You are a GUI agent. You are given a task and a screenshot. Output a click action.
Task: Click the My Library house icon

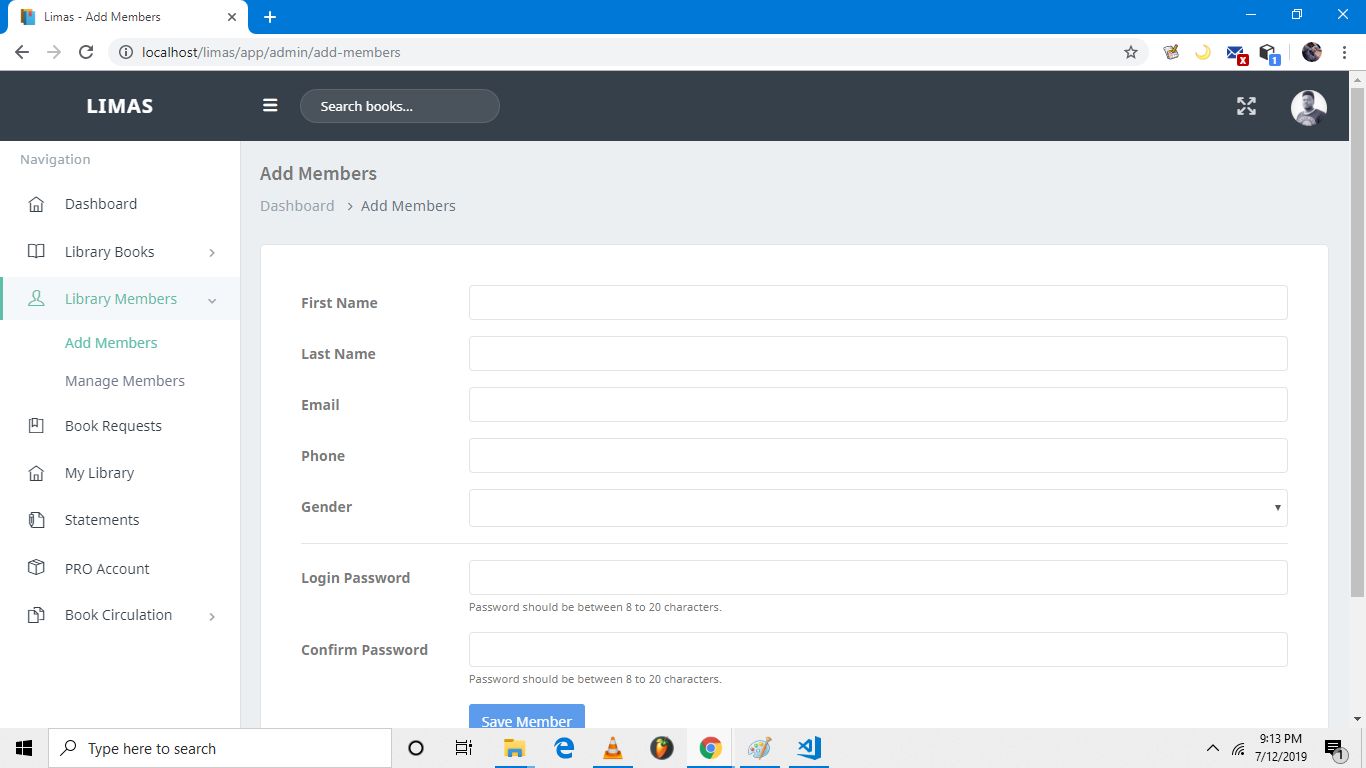[x=36, y=473]
